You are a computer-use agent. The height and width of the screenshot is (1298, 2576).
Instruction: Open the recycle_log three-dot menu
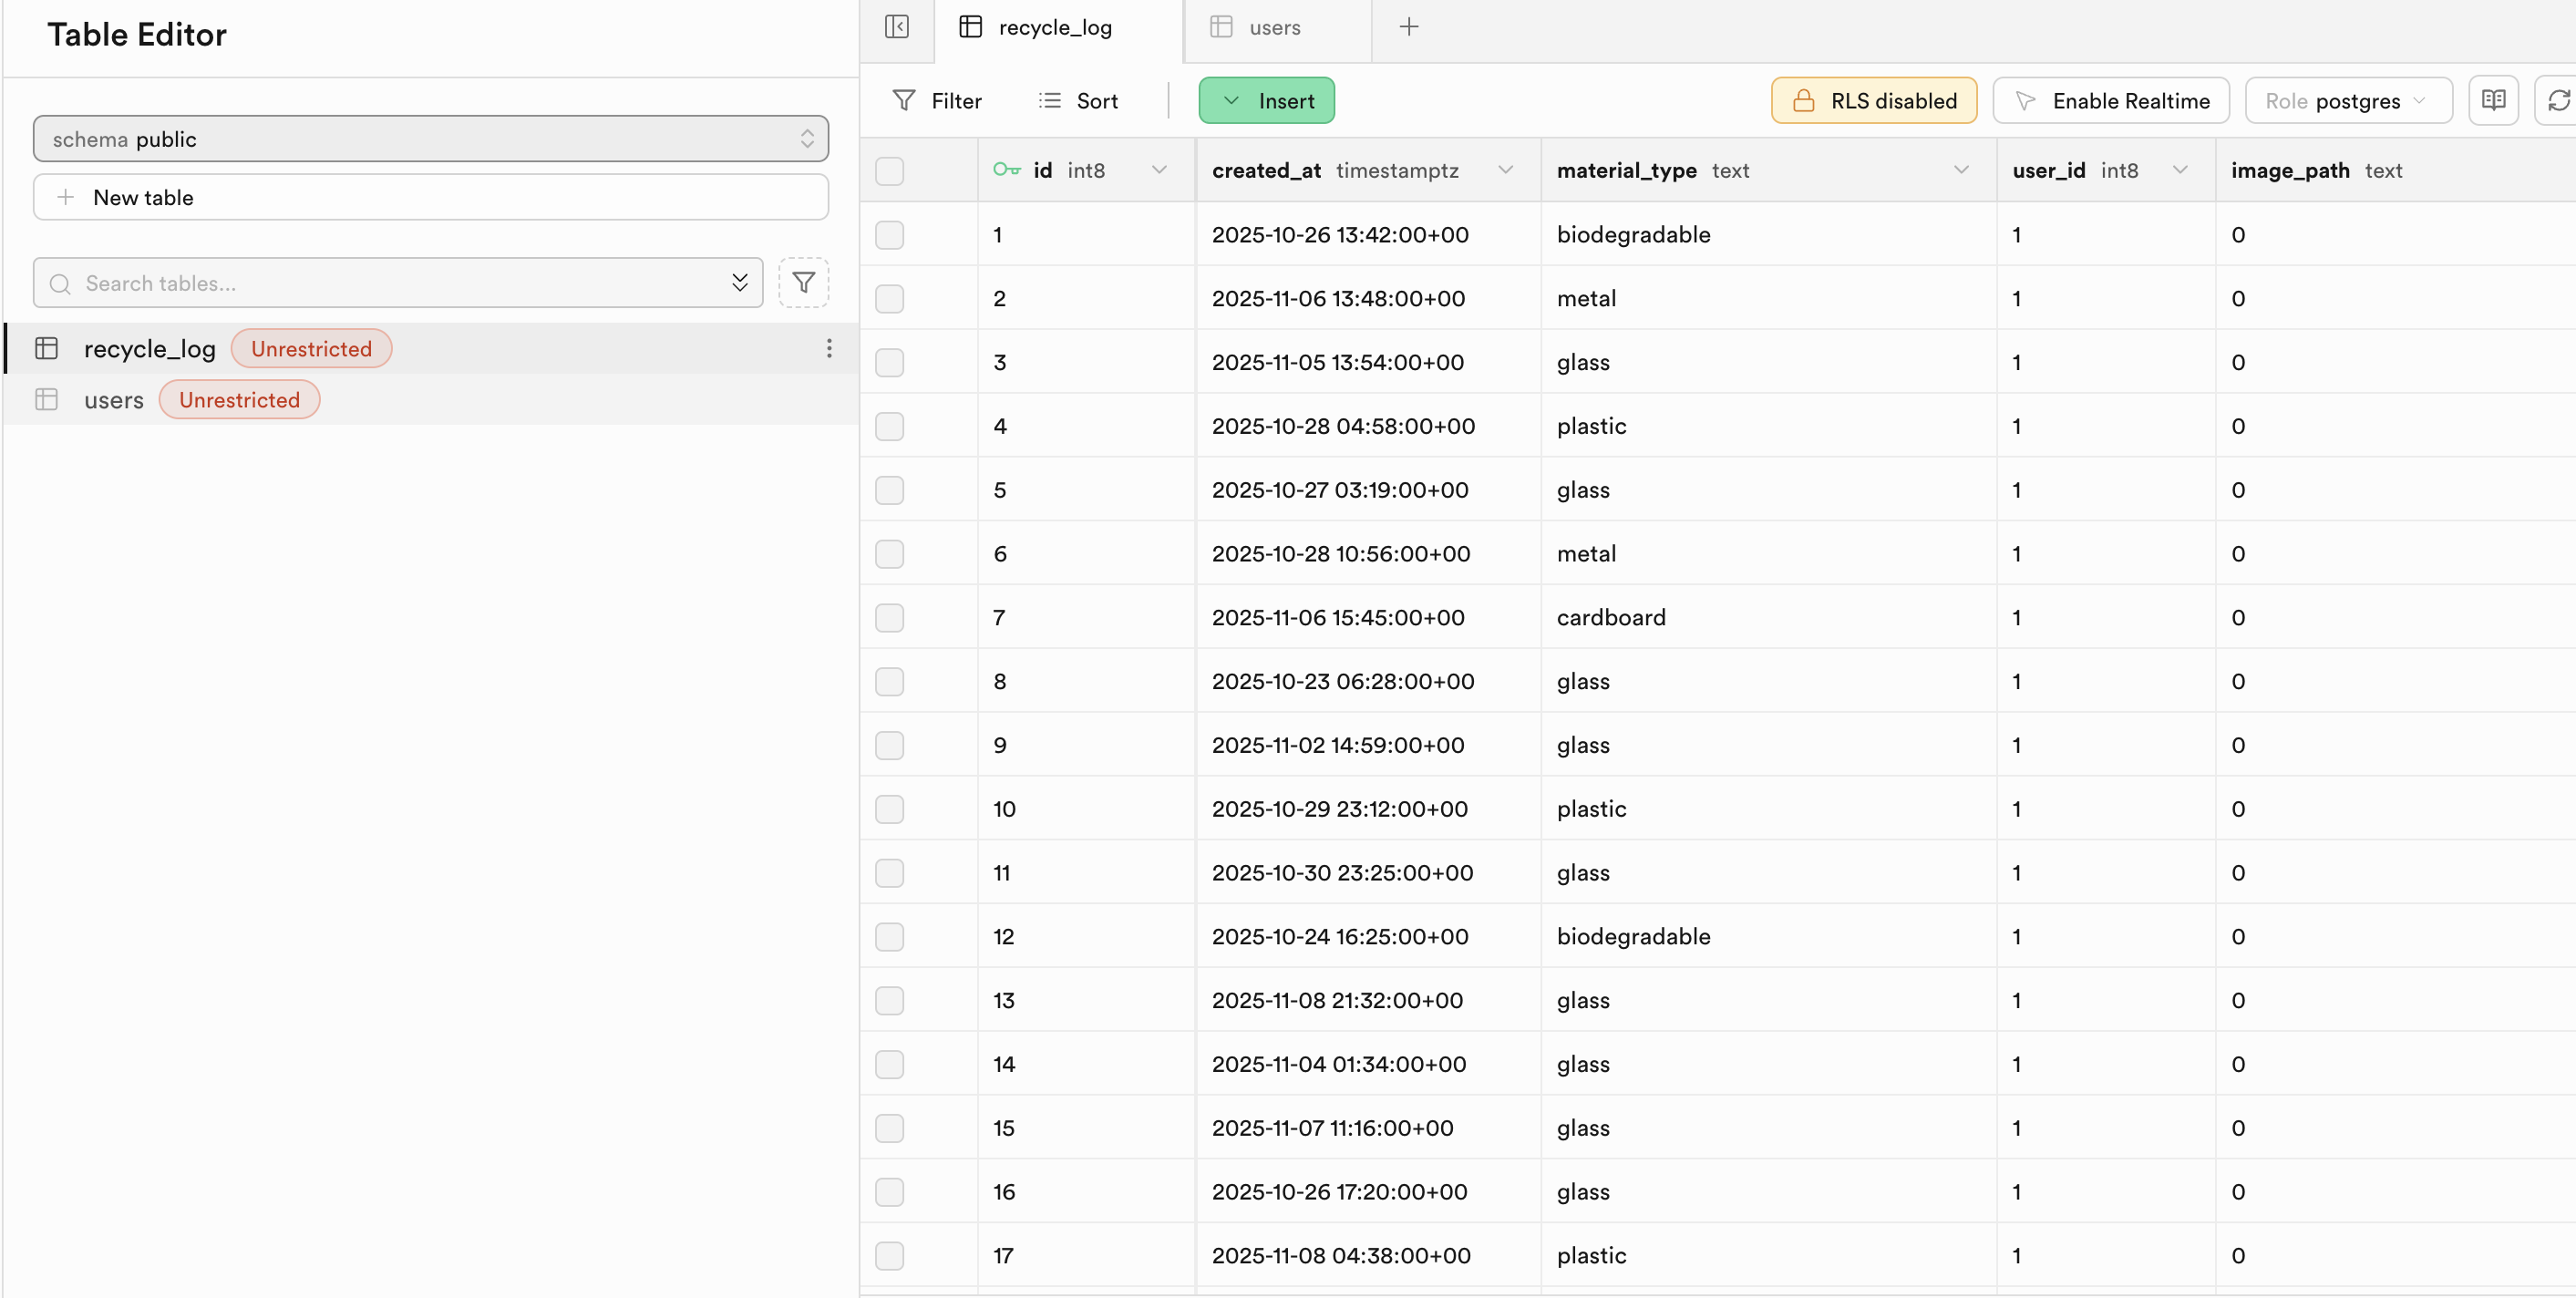coord(828,348)
